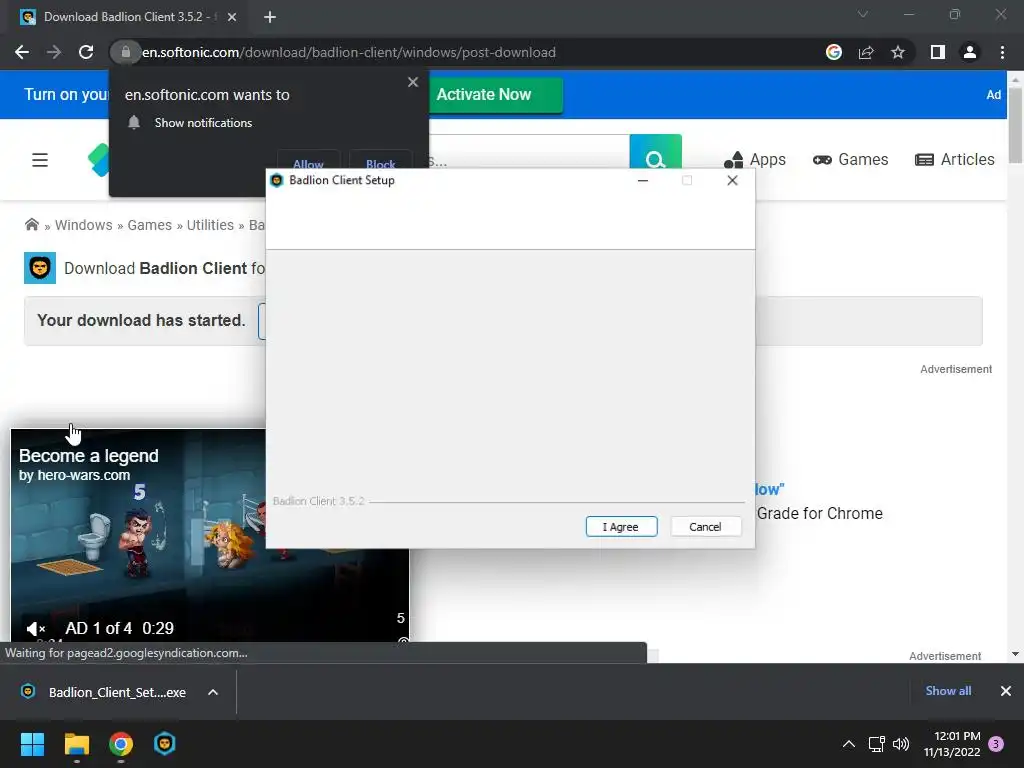Image resolution: width=1024 pixels, height=768 pixels.
Task: Open the Chrome profile menu
Action: point(970,52)
